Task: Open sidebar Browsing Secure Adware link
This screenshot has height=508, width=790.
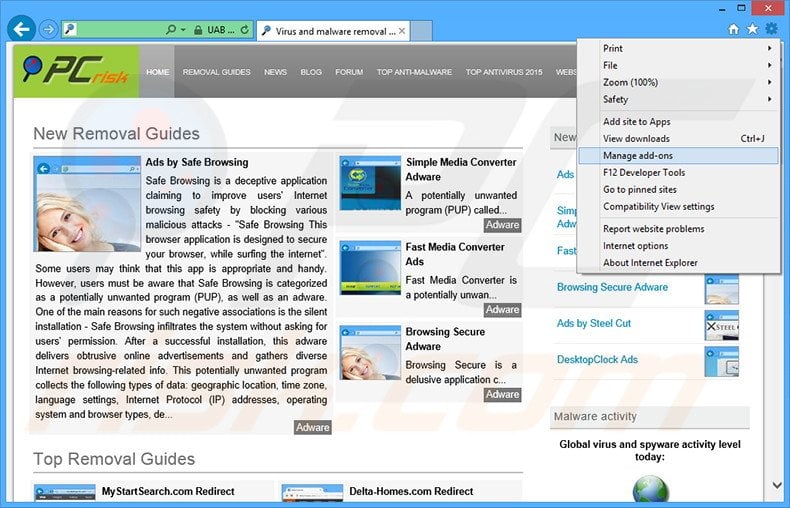Action: [612, 287]
